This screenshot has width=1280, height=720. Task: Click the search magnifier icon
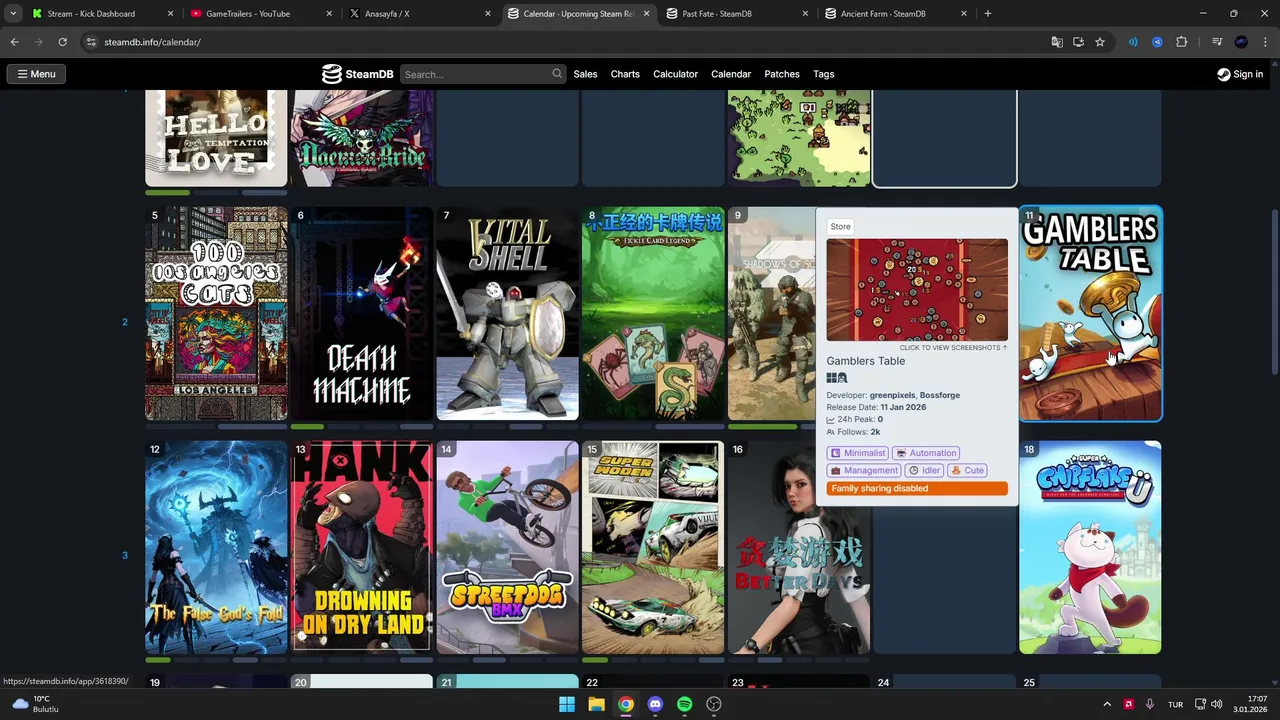click(557, 74)
